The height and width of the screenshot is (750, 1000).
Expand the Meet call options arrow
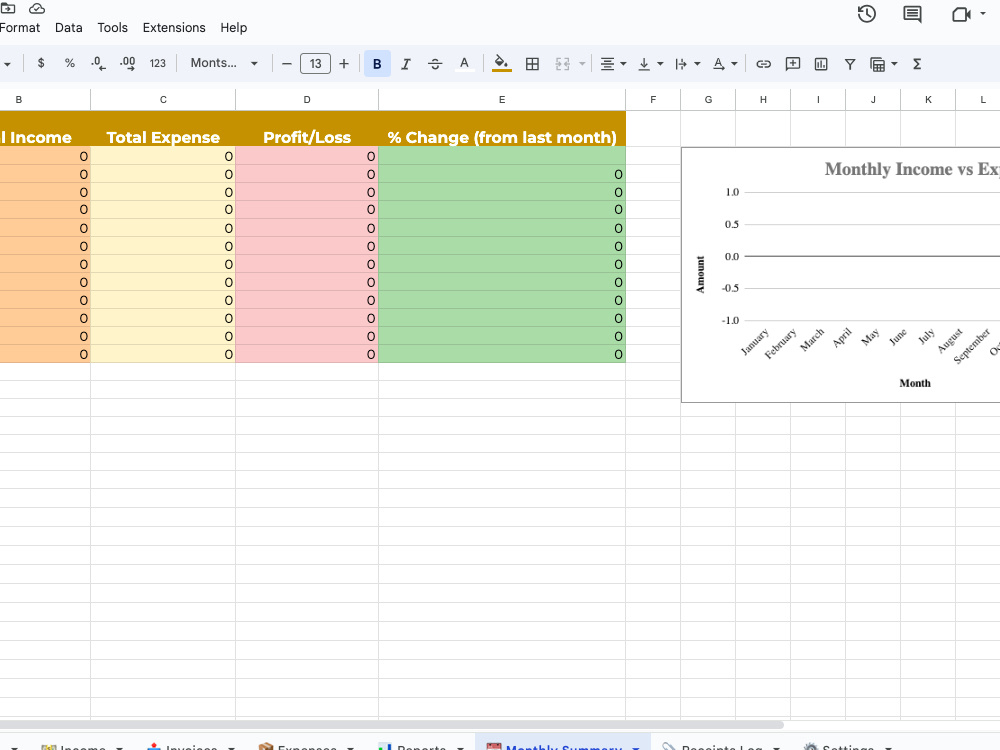(x=983, y=13)
